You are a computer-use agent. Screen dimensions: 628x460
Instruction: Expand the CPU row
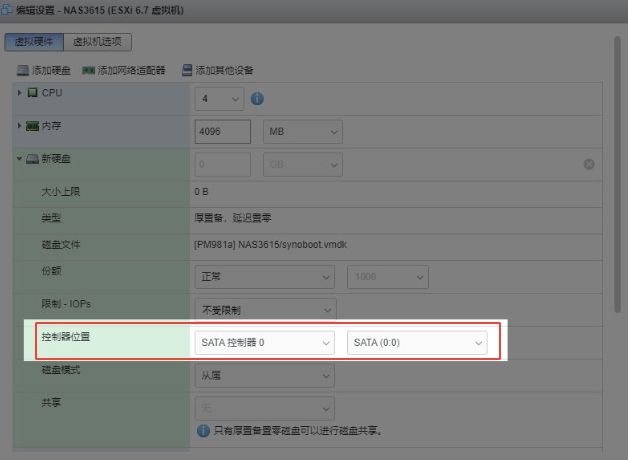(19, 93)
